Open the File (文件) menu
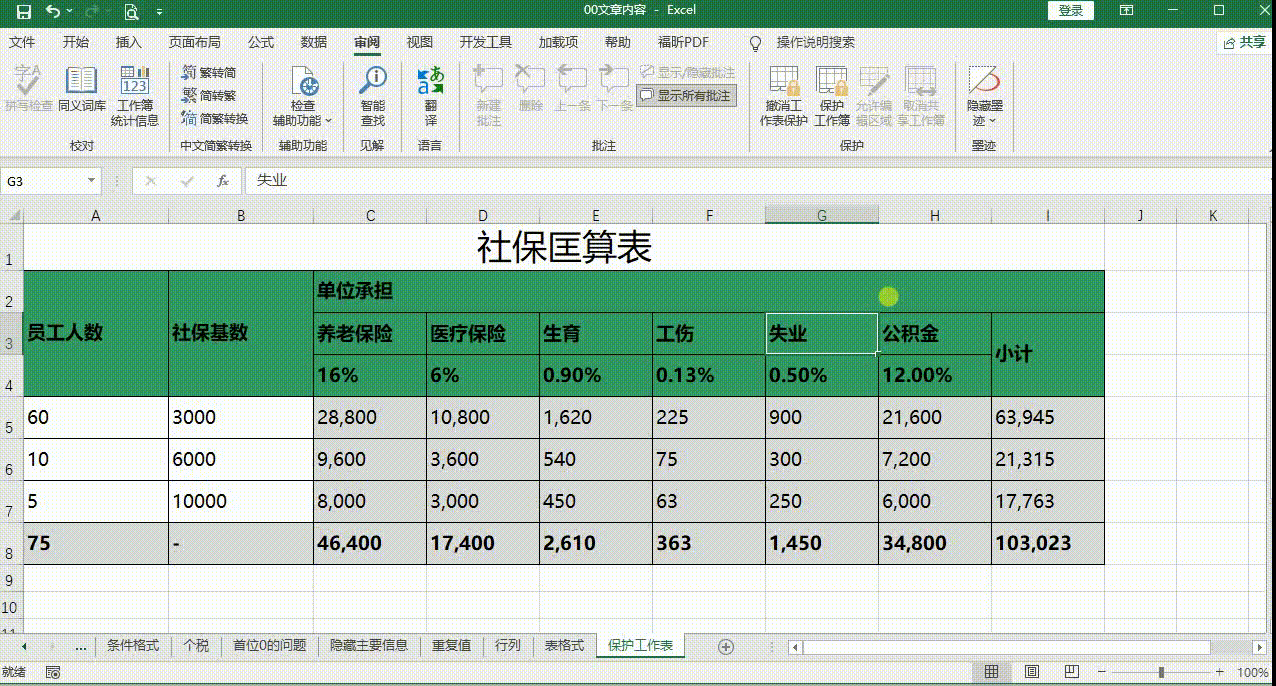This screenshot has height=686, width=1276. click(22, 43)
